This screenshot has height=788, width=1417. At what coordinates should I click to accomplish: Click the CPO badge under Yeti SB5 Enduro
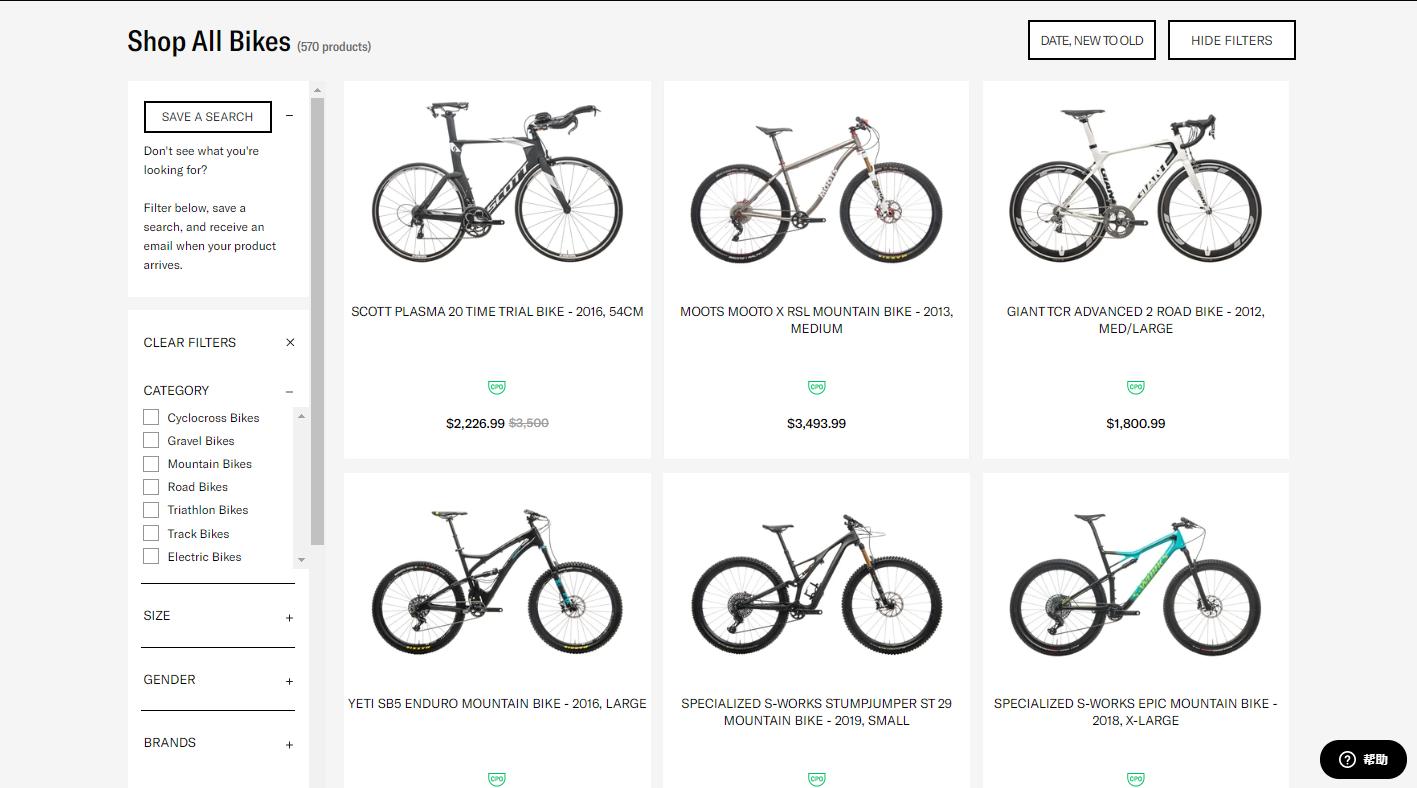pos(497,779)
